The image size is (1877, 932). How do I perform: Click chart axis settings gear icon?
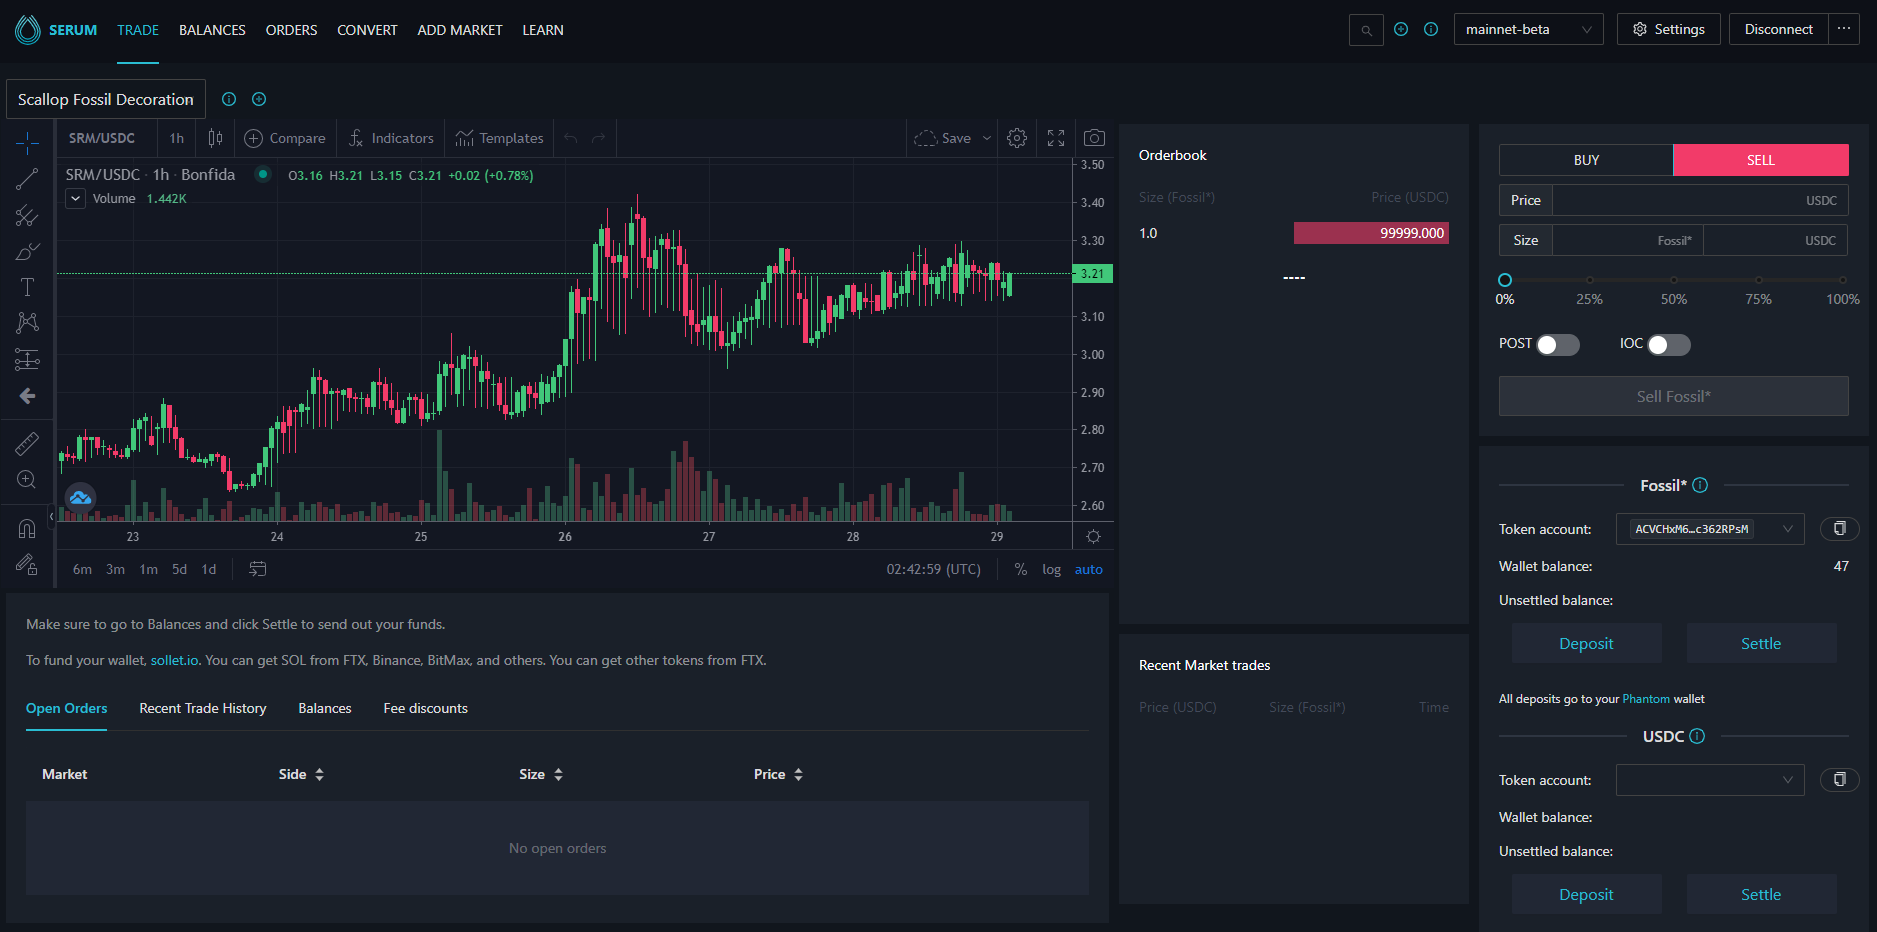pyautogui.click(x=1094, y=537)
